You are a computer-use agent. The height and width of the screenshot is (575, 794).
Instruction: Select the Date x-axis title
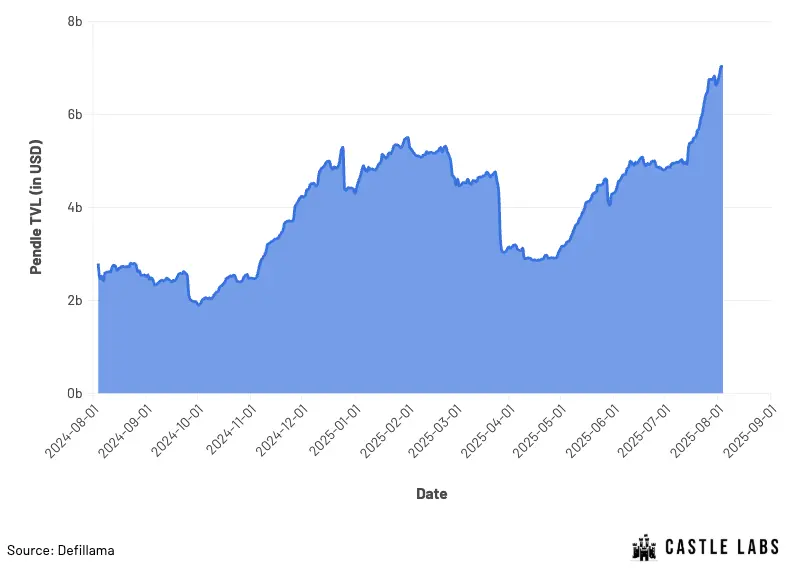(x=432, y=494)
